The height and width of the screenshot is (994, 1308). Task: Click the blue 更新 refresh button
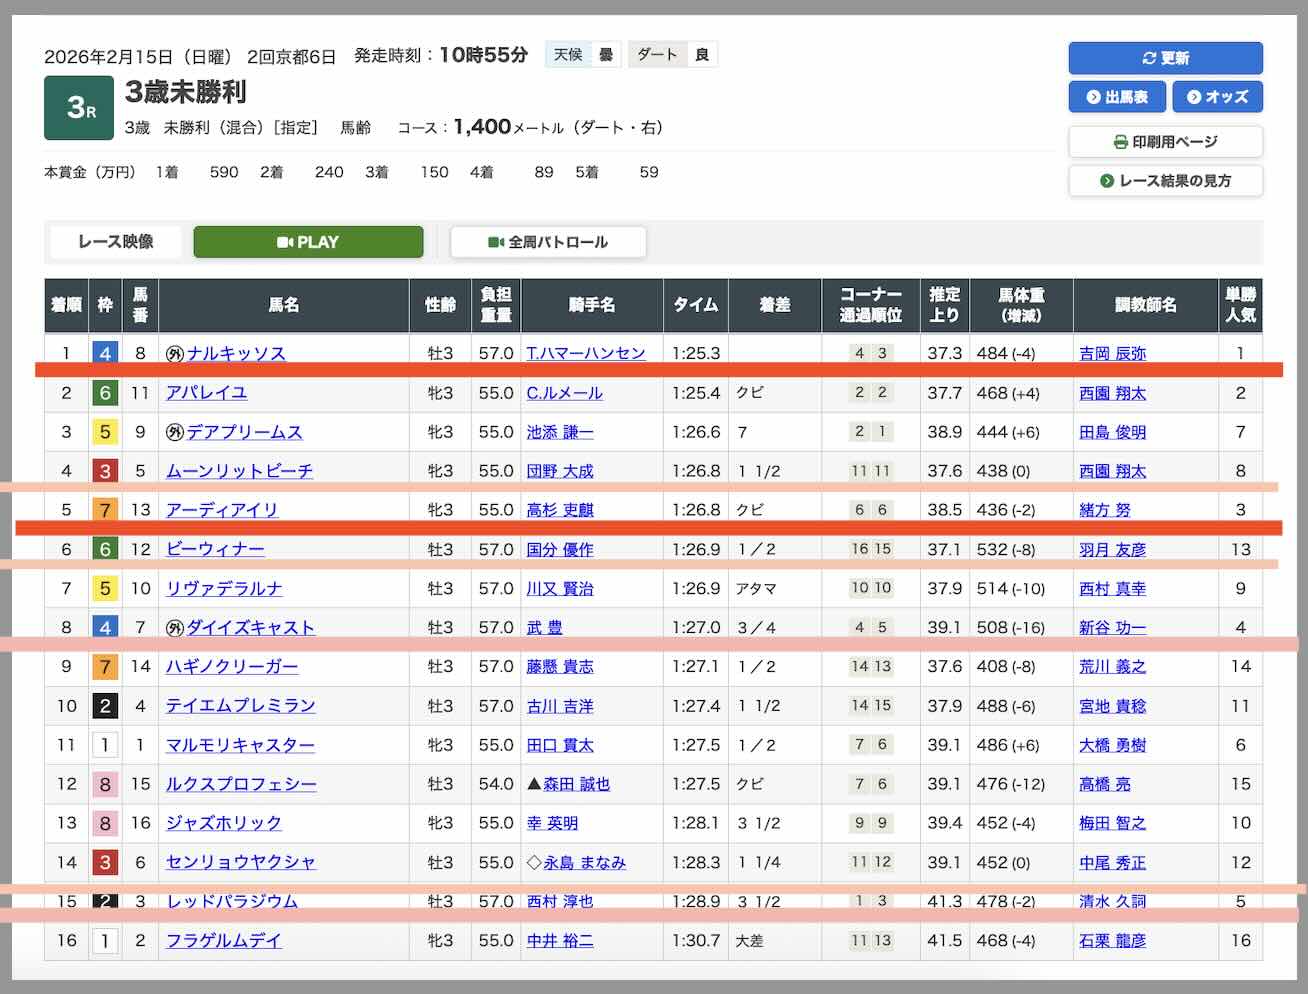tap(1165, 58)
